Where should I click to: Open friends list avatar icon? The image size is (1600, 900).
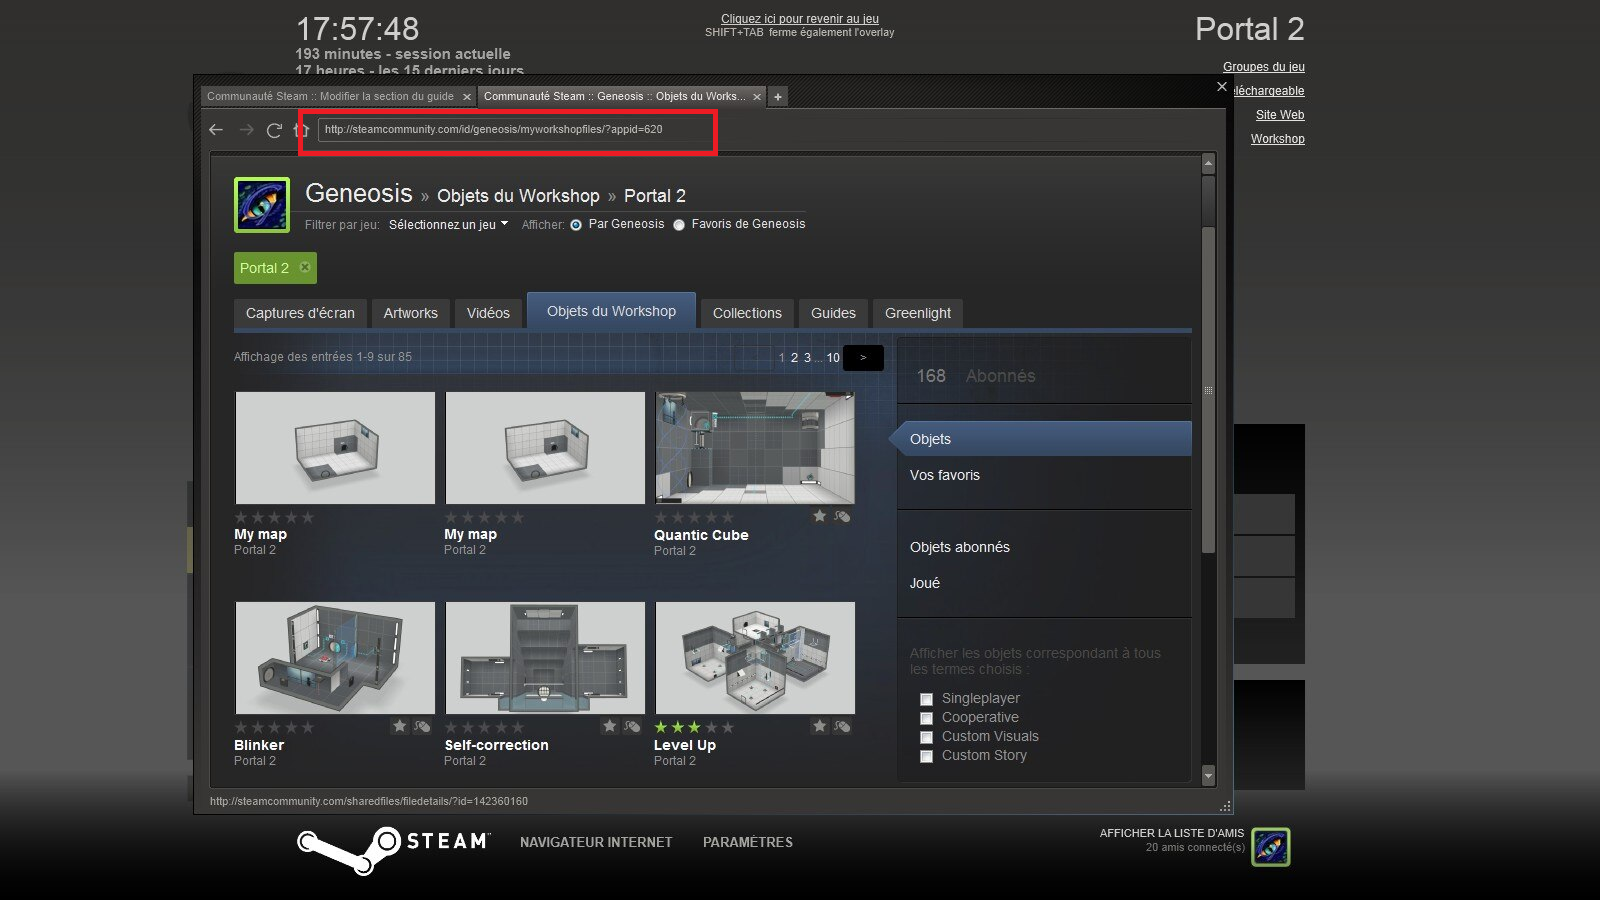tap(1271, 847)
